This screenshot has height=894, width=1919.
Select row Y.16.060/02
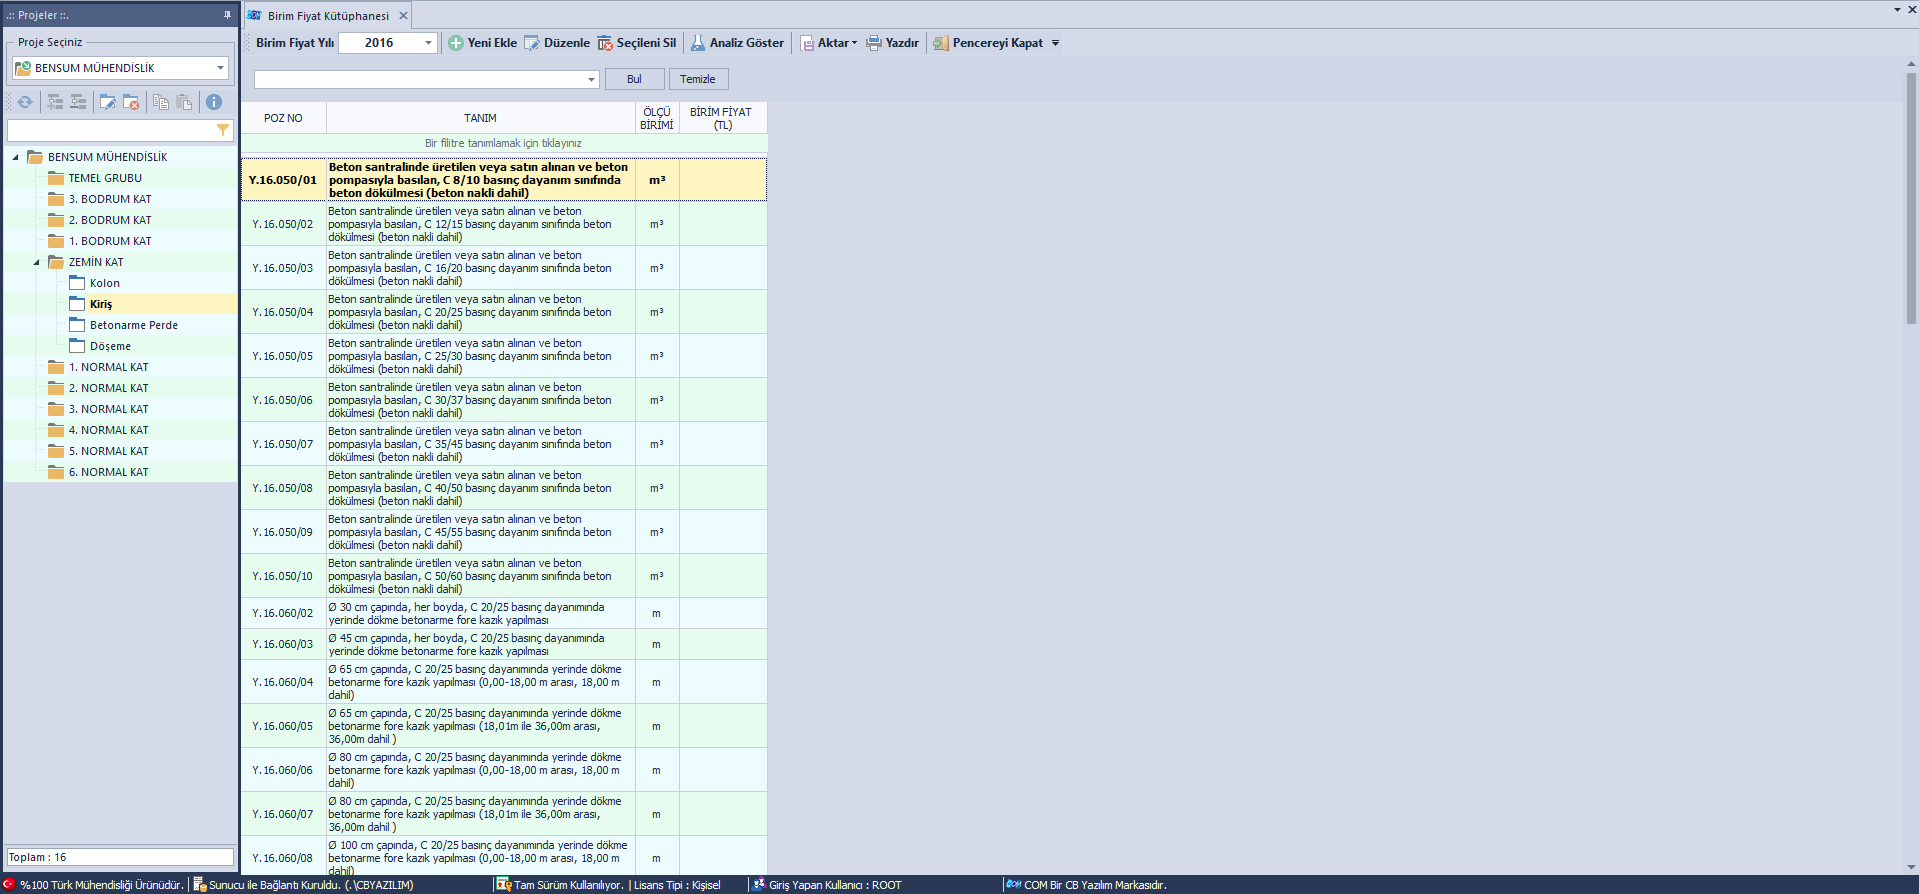coord(503,613)
